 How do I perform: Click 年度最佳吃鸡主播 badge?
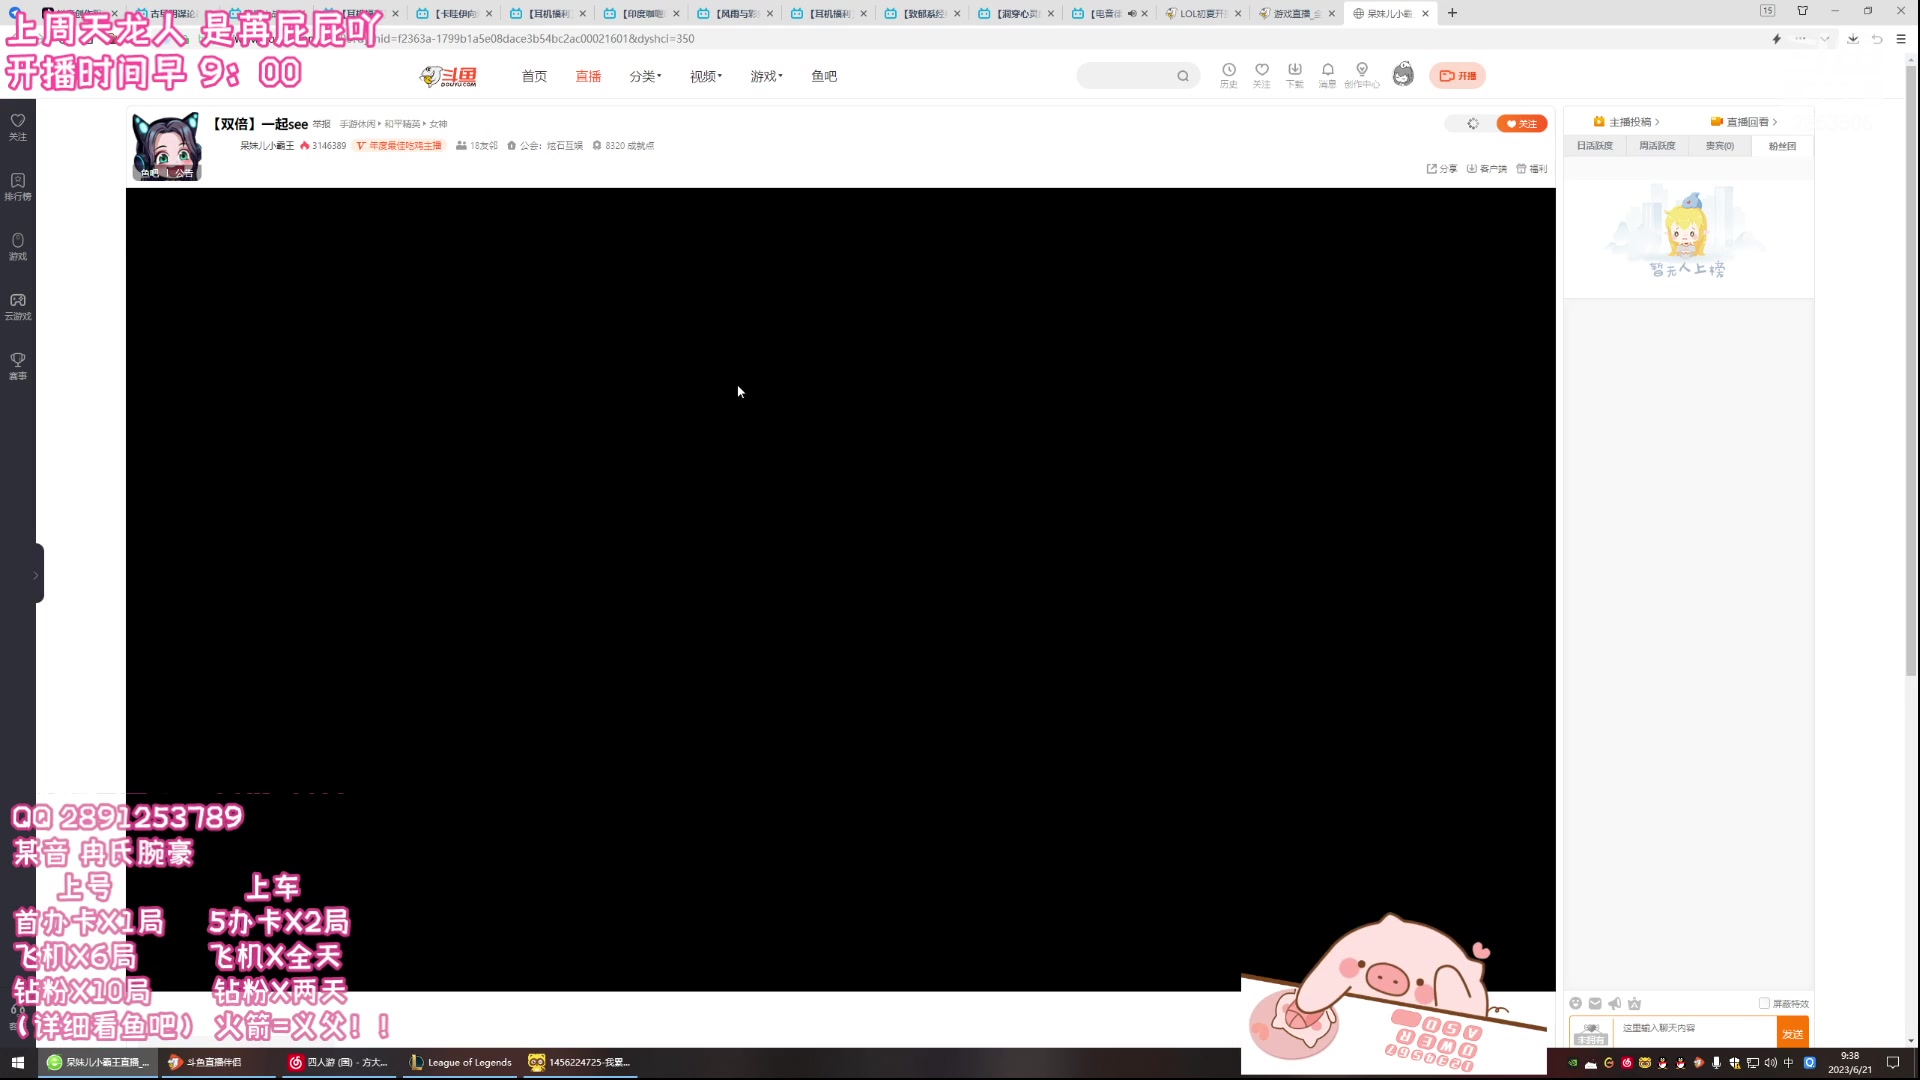[399, 146]
